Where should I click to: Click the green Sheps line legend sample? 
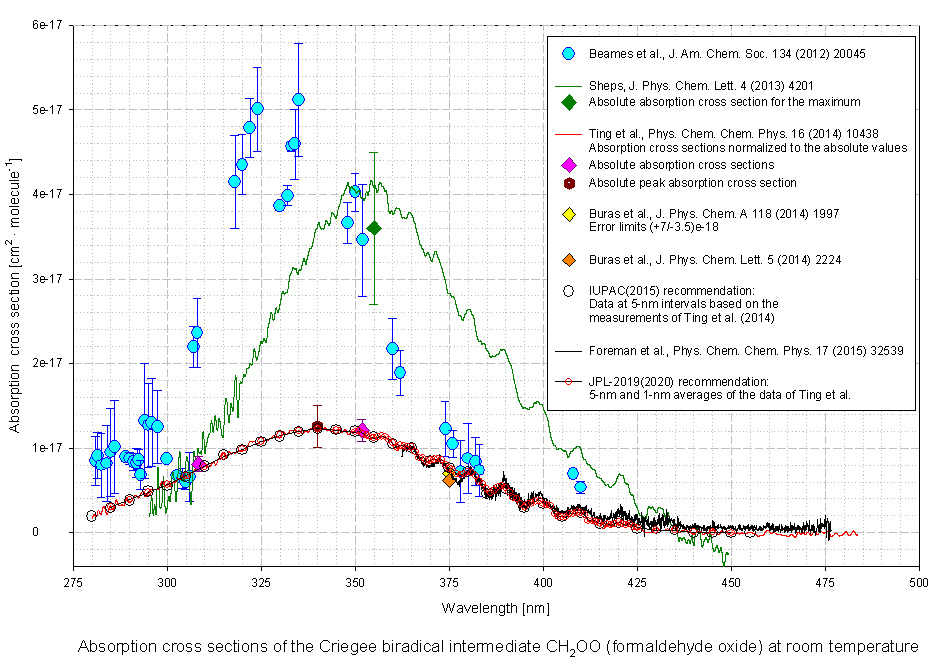pyautogui.click(x=568, y=87)
